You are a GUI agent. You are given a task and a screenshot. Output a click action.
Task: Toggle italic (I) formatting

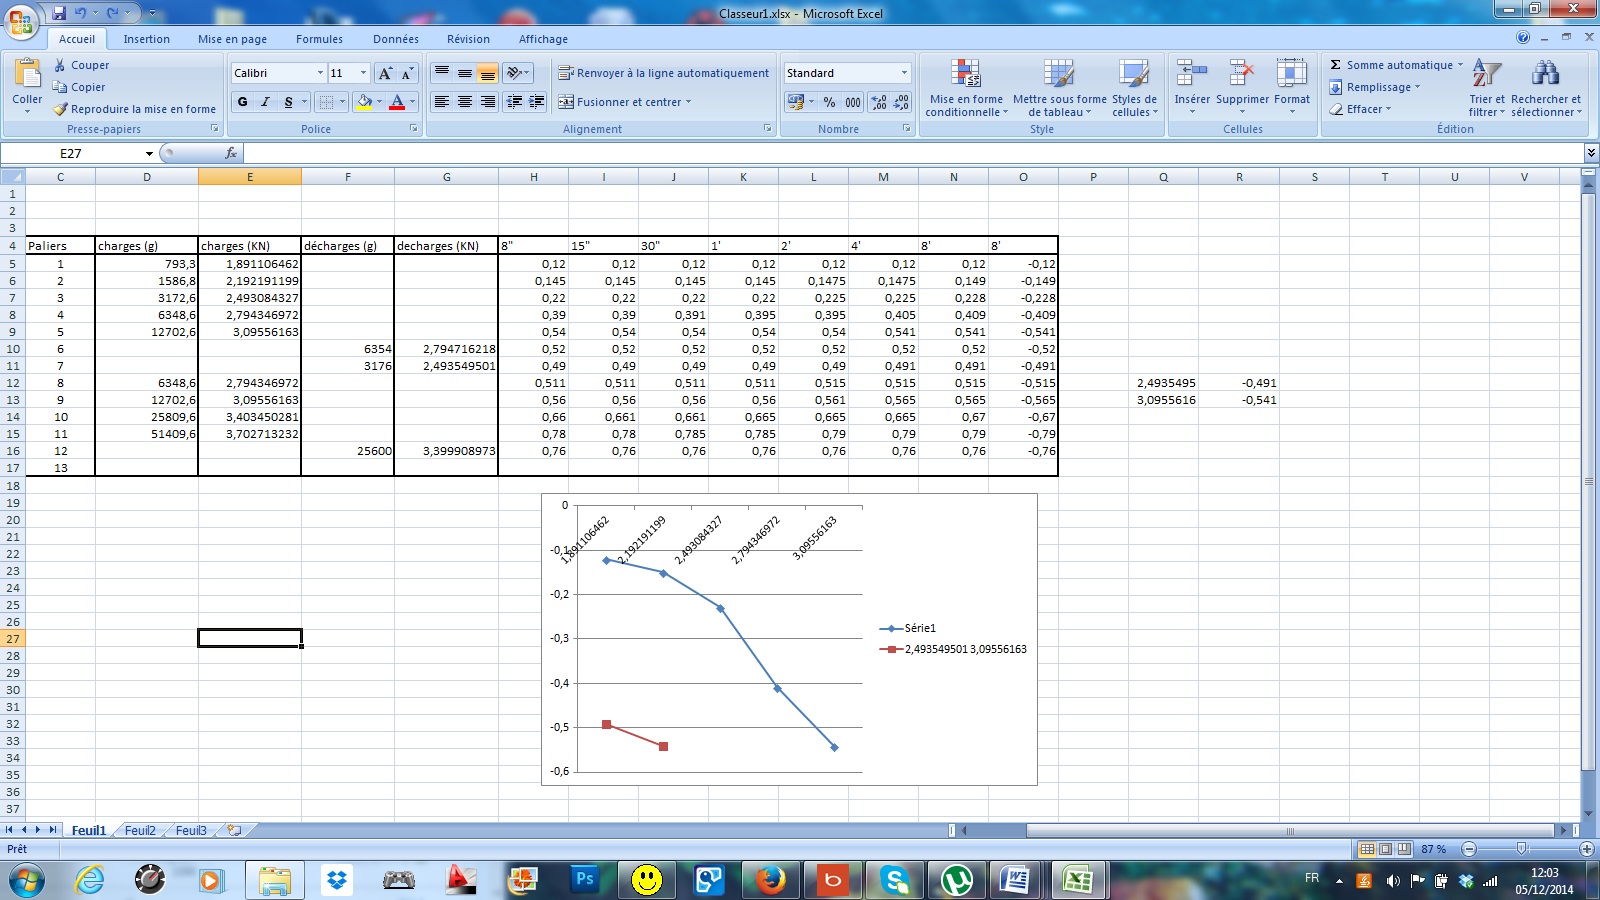pyautogui.click(x=266, y=102)
